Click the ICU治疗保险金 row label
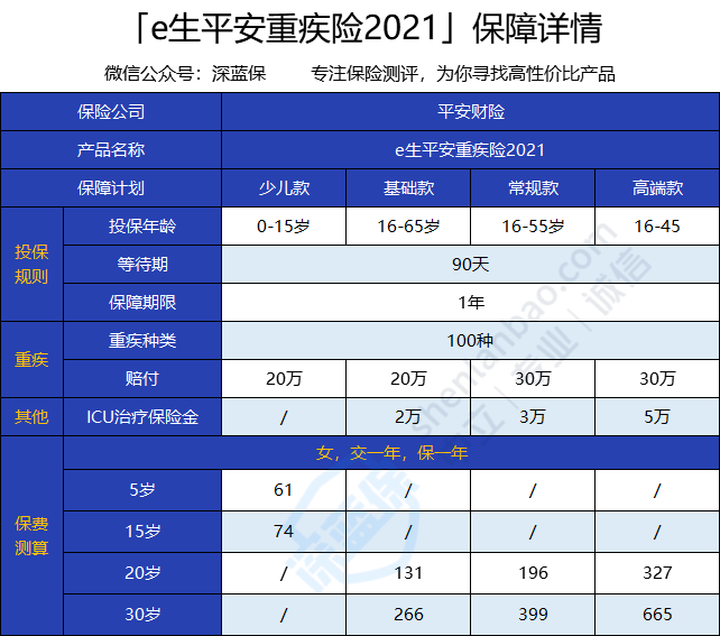Screen dimensions: 720x636 pos(142,416)
